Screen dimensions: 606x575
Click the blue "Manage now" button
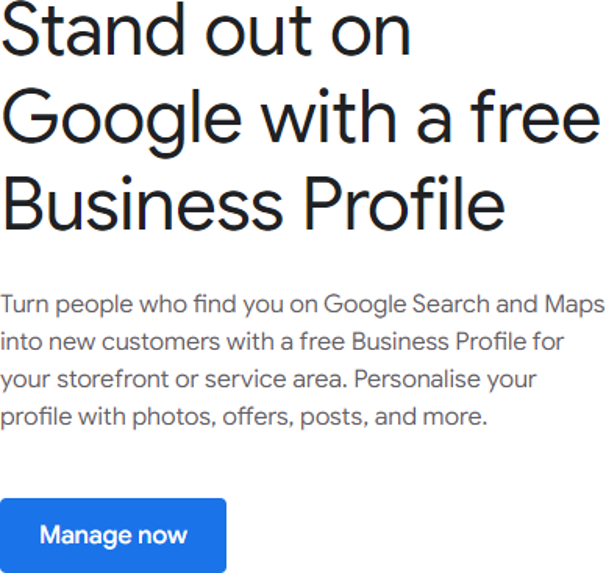click(113, 535)
